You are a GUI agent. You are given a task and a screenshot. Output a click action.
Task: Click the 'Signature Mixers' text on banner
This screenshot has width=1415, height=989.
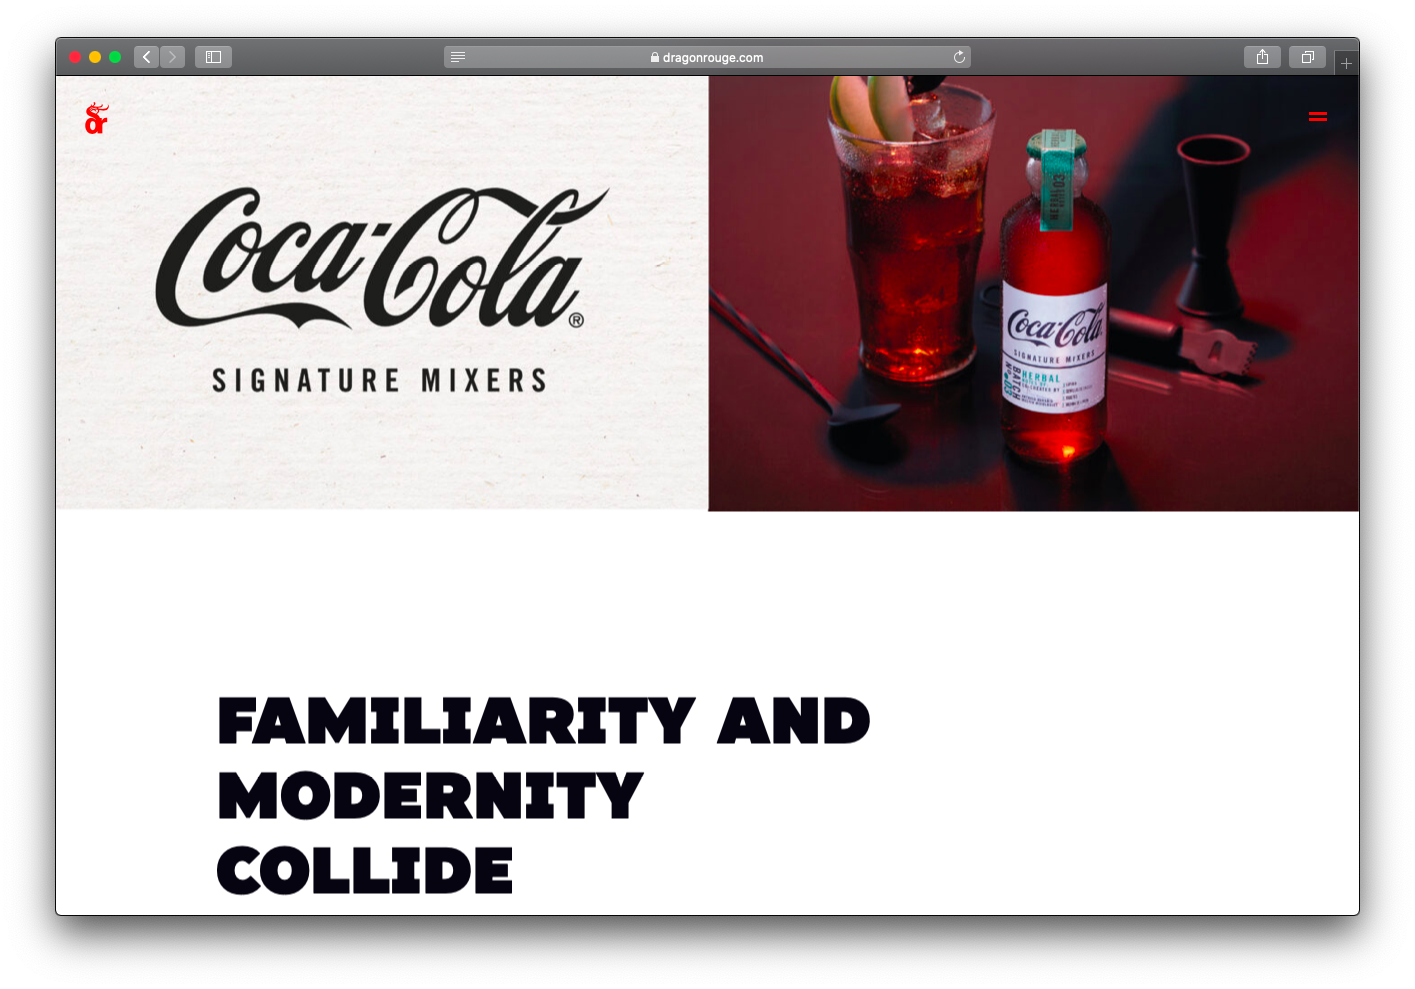[379, 380]
